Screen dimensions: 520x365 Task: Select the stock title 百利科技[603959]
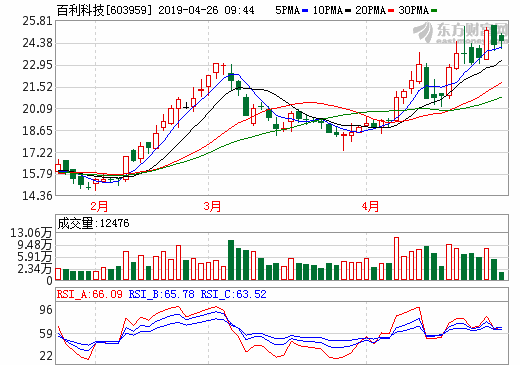coord(104,10)
